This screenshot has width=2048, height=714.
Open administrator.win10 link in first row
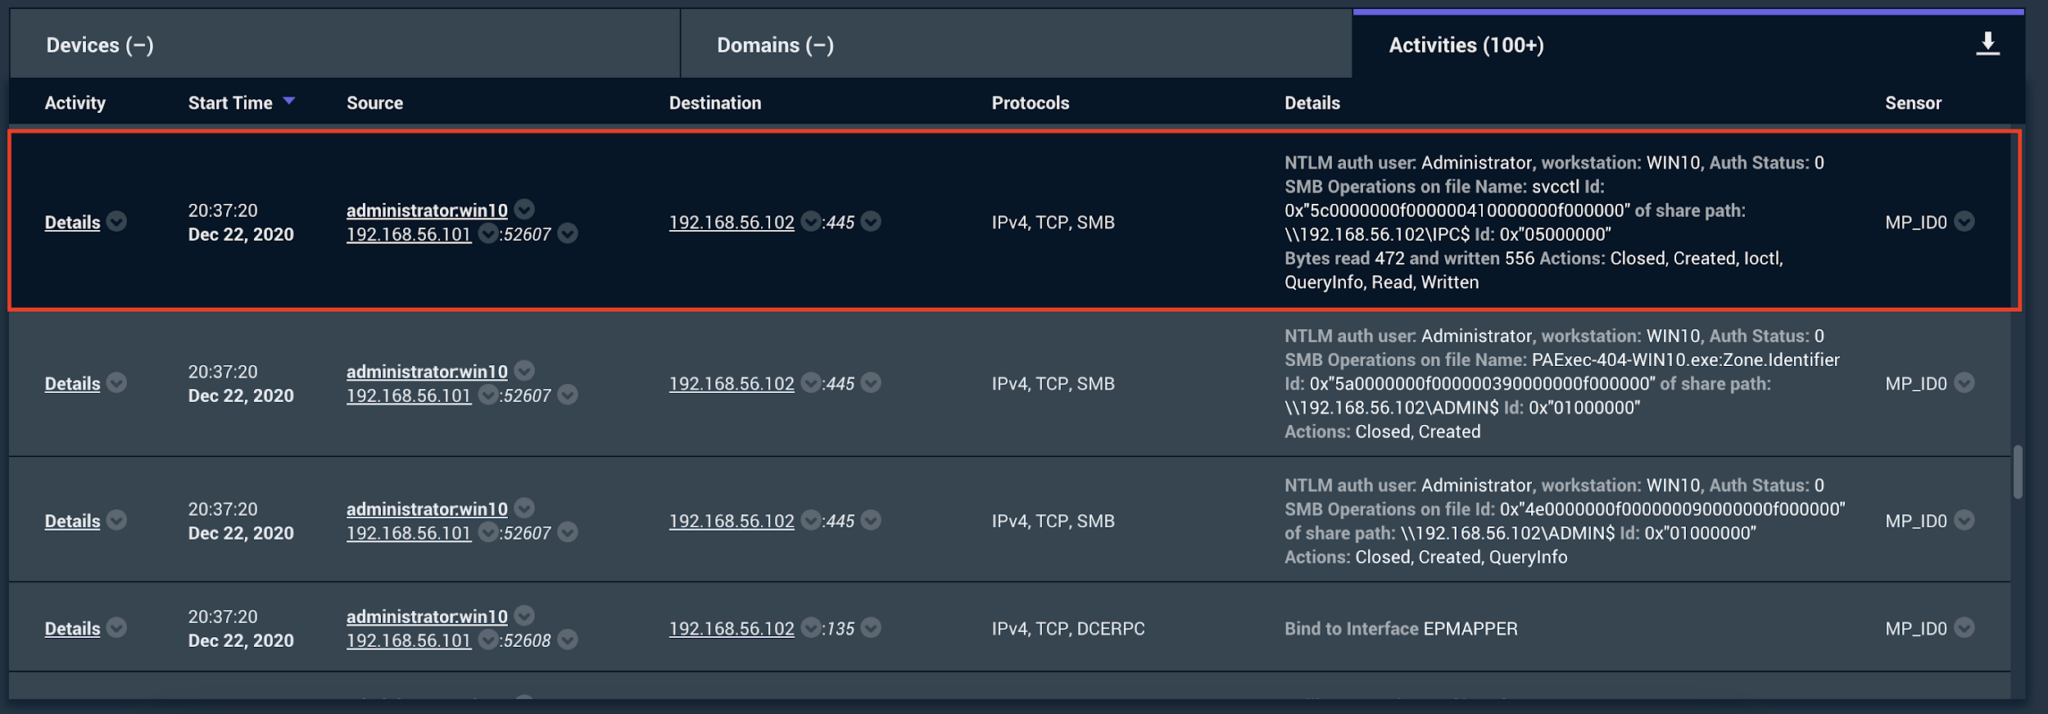point(427,210)
